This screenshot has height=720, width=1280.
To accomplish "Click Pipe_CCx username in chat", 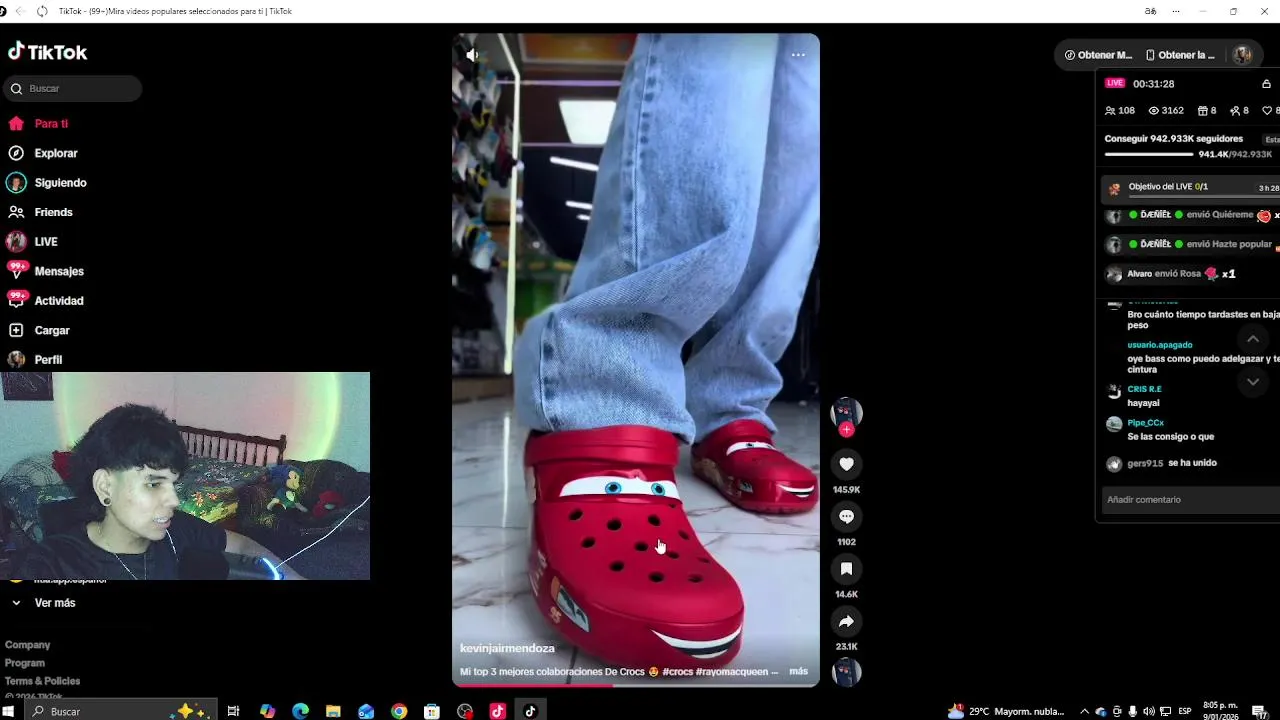I will 1145,423.
